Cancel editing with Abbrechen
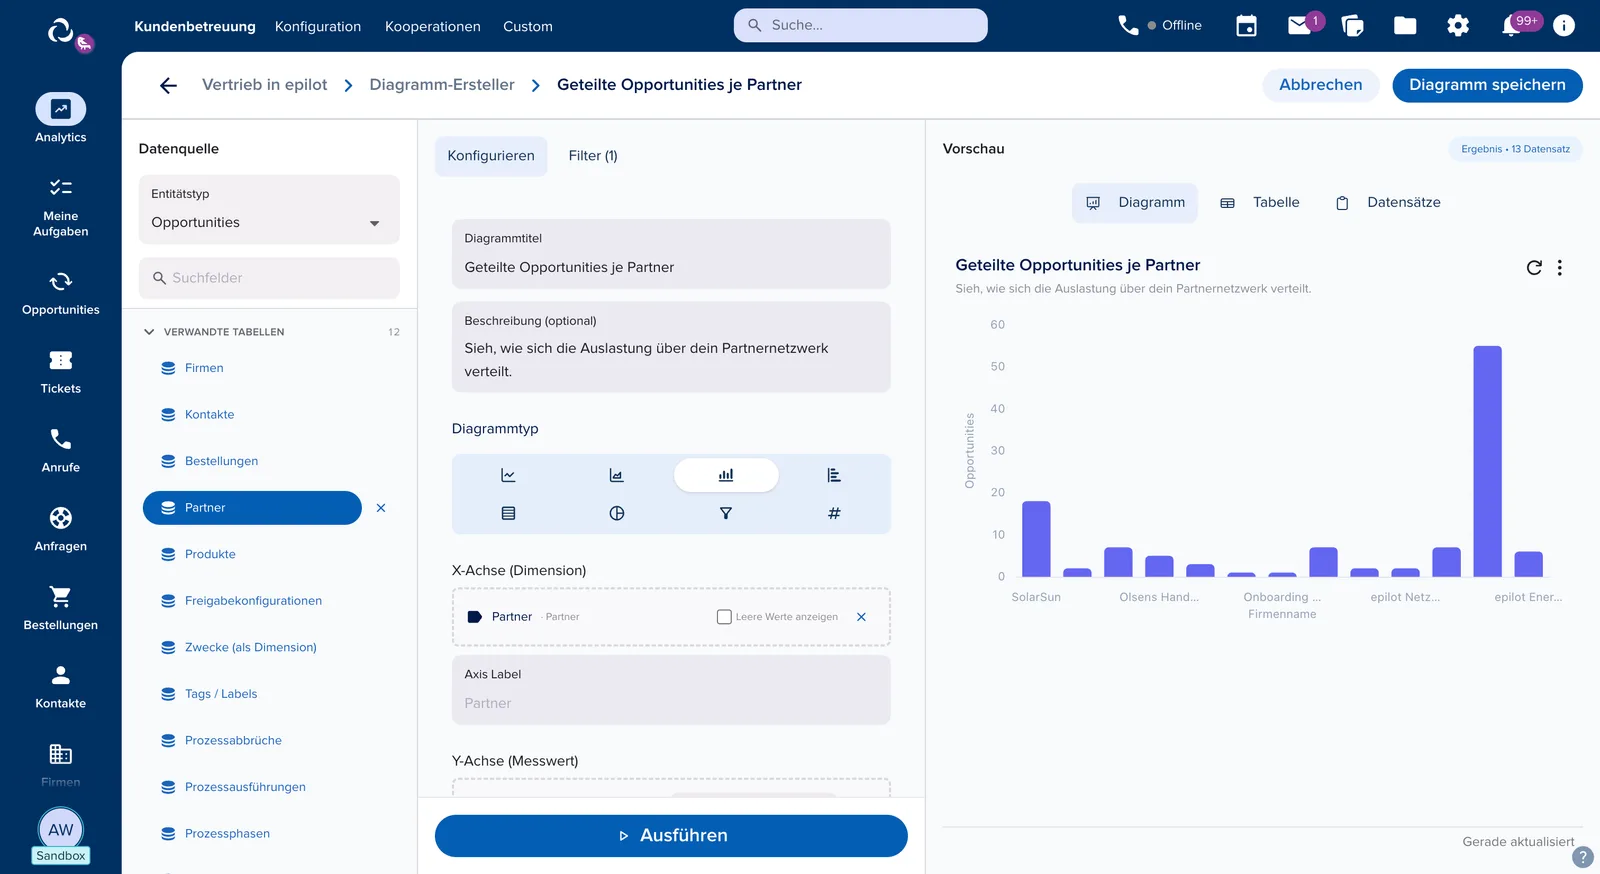The width and height of the screenshot is (1600, 874). (1321, 85)
